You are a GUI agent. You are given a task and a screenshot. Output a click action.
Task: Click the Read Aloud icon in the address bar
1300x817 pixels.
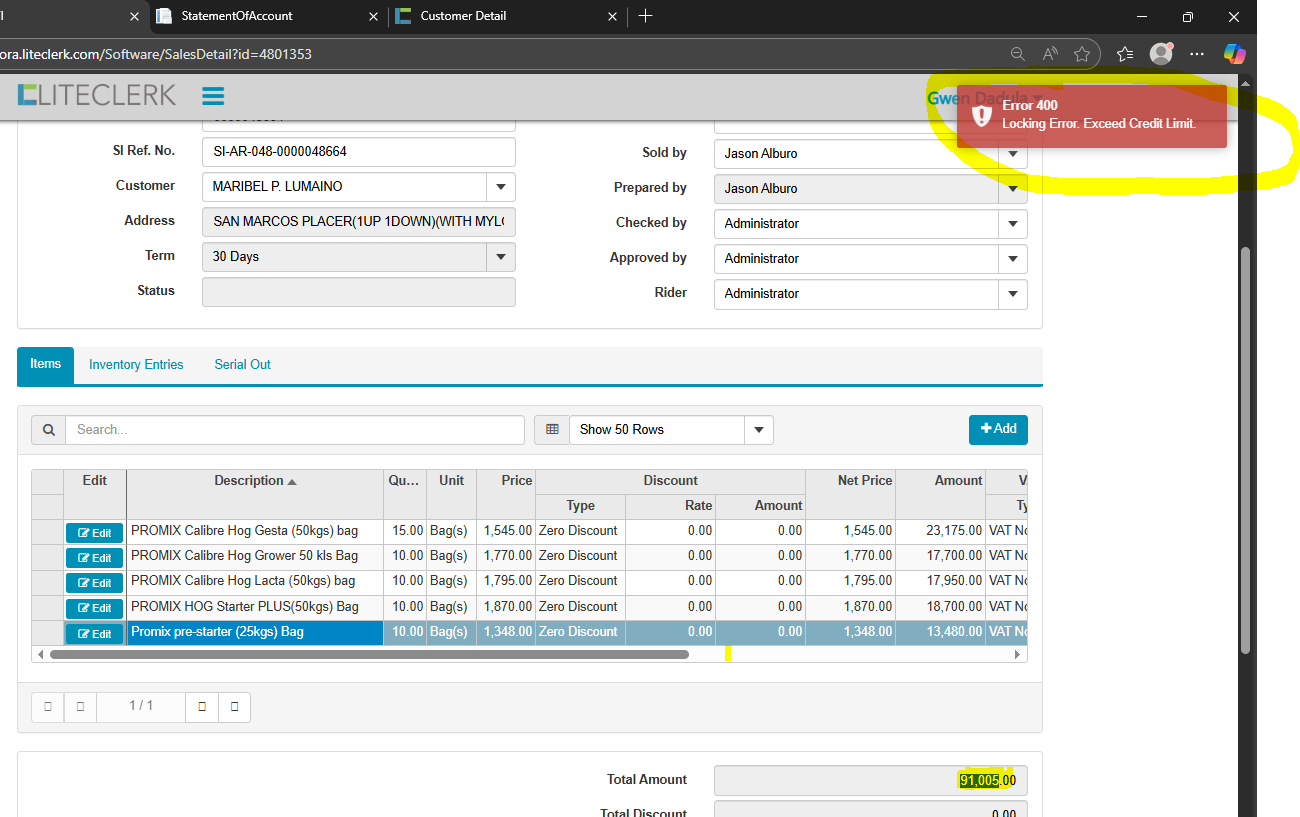(1049, 54)
